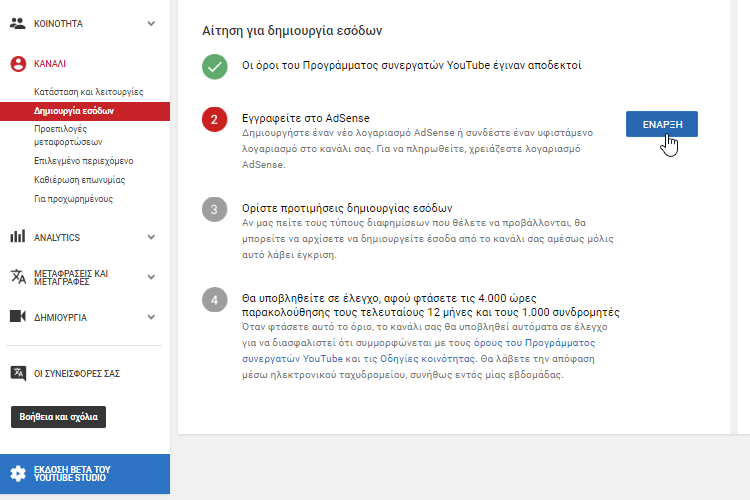Click the ΚΟΙΝΟΤΗΤΑ people icon
Screen dimensions: 750x500
pyautogui.click(x=18, y=23)
